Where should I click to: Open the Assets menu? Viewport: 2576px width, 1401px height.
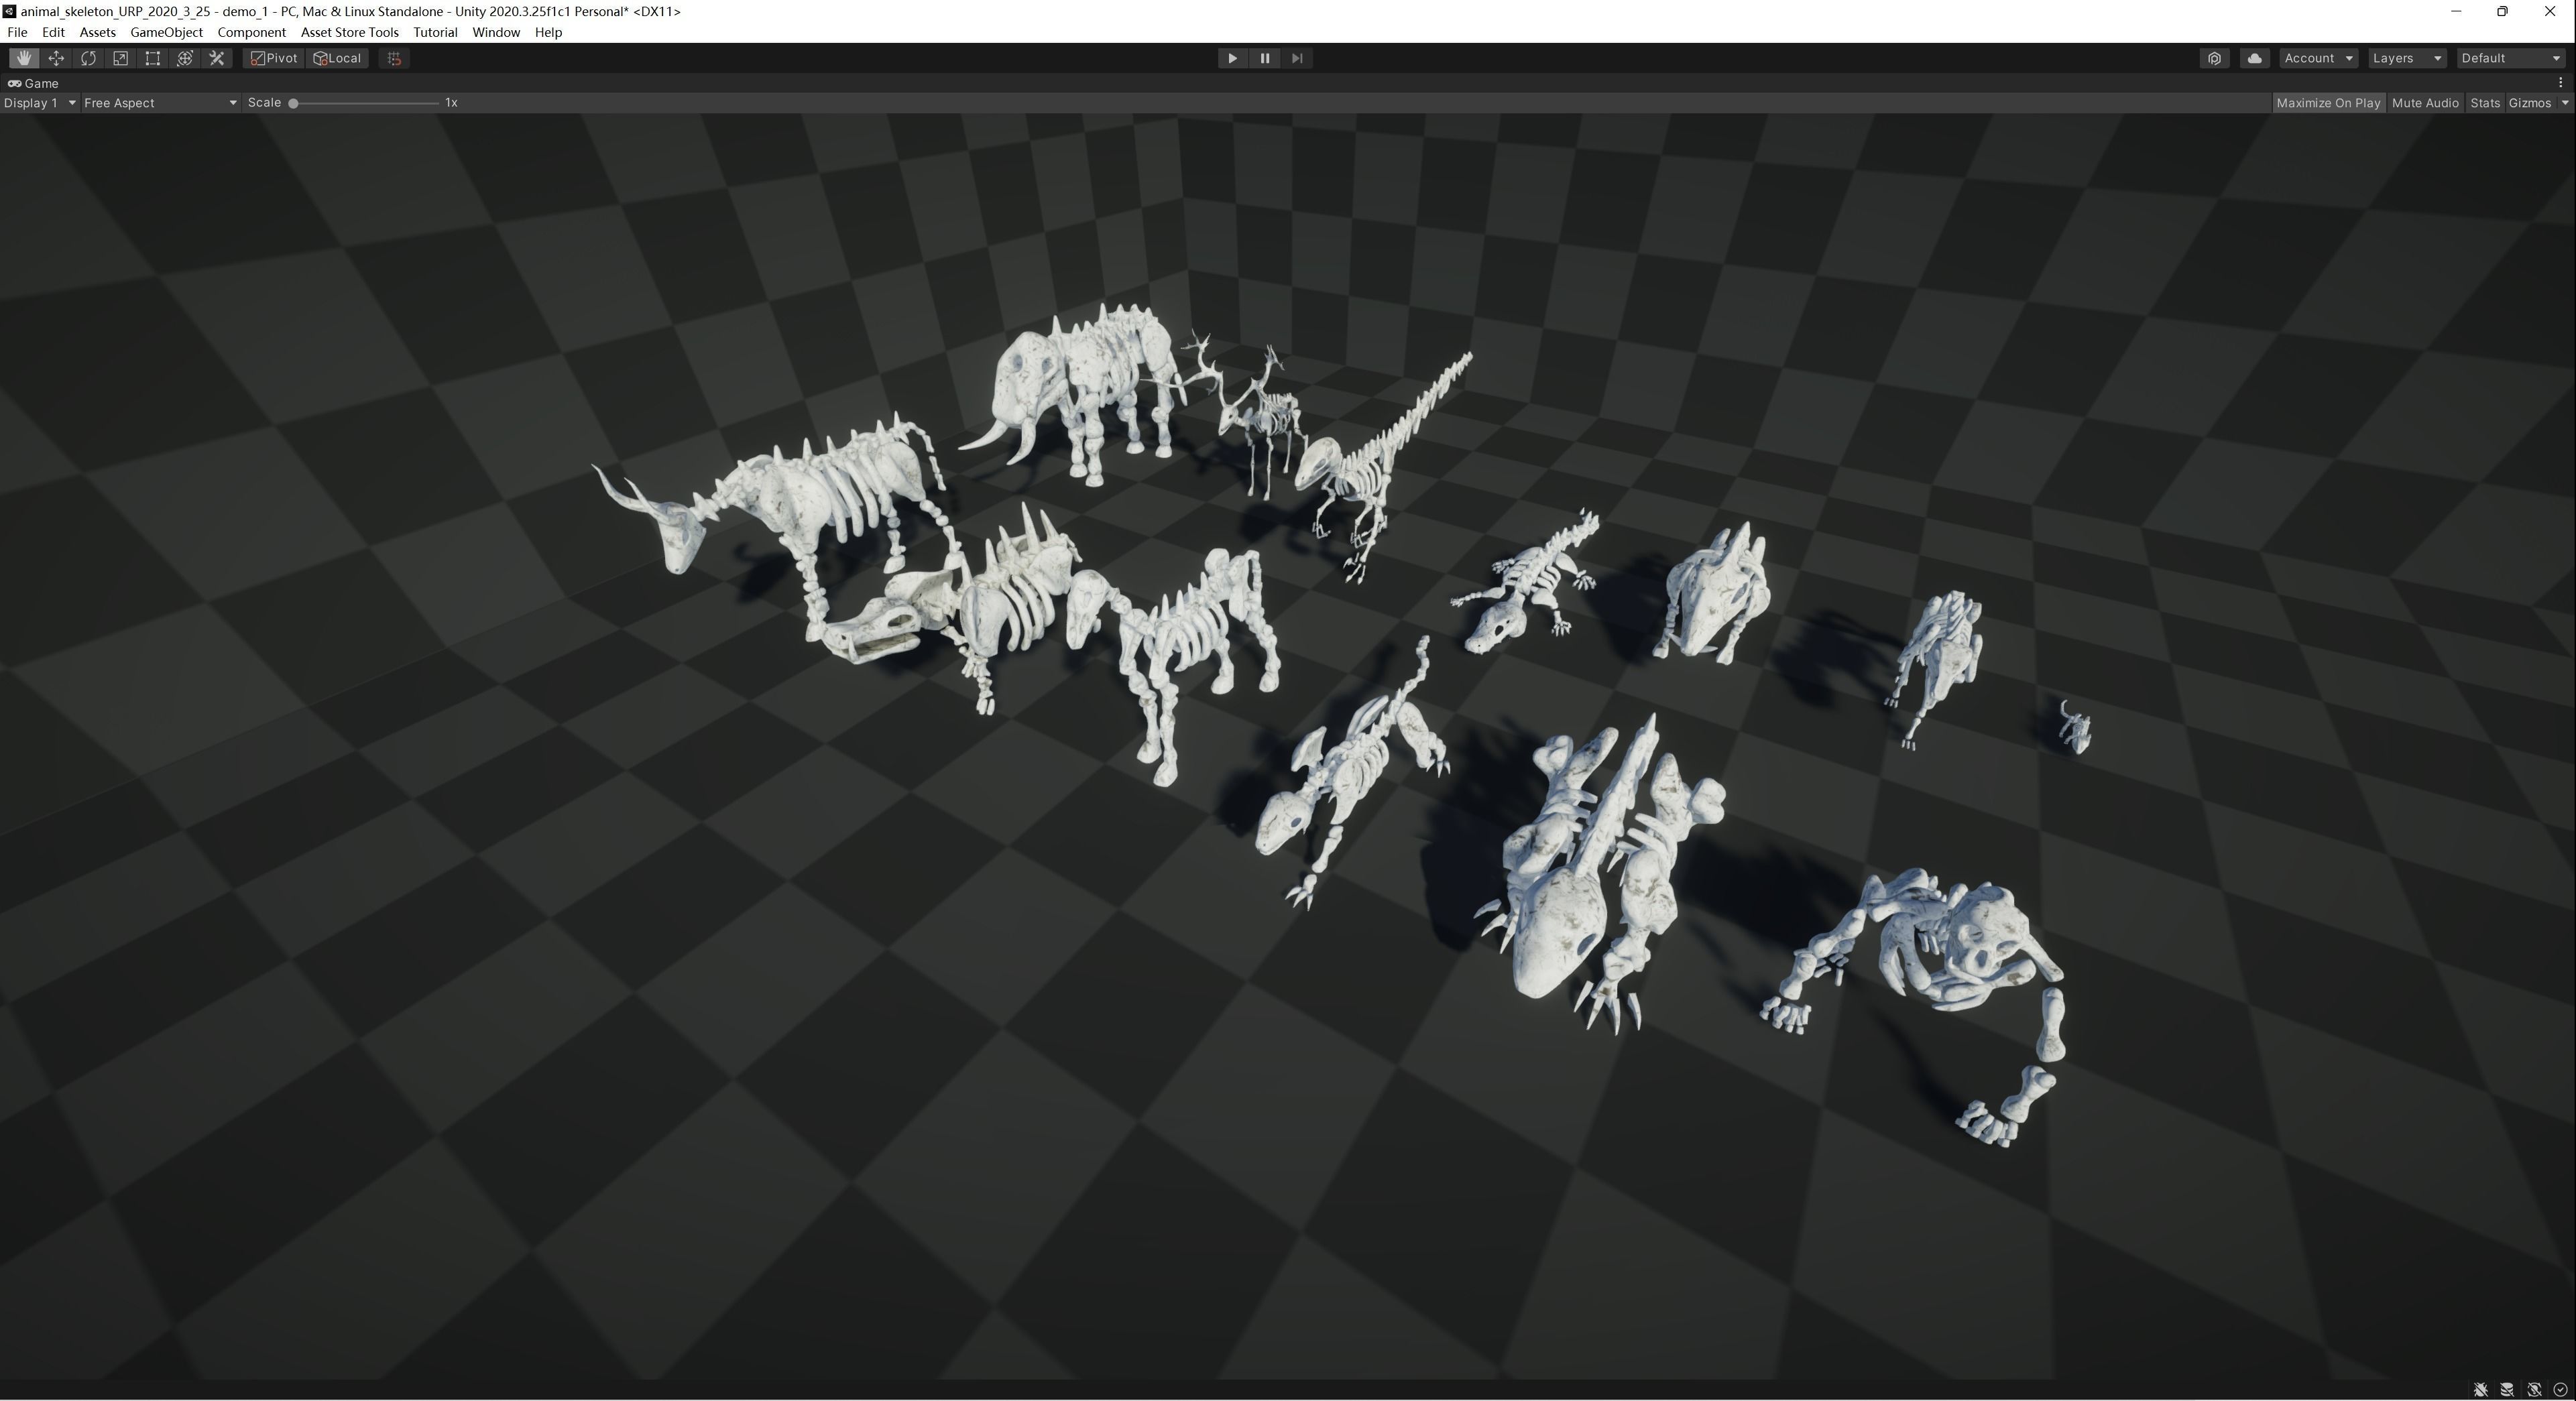pyautogui.click(x=97, y=32)
